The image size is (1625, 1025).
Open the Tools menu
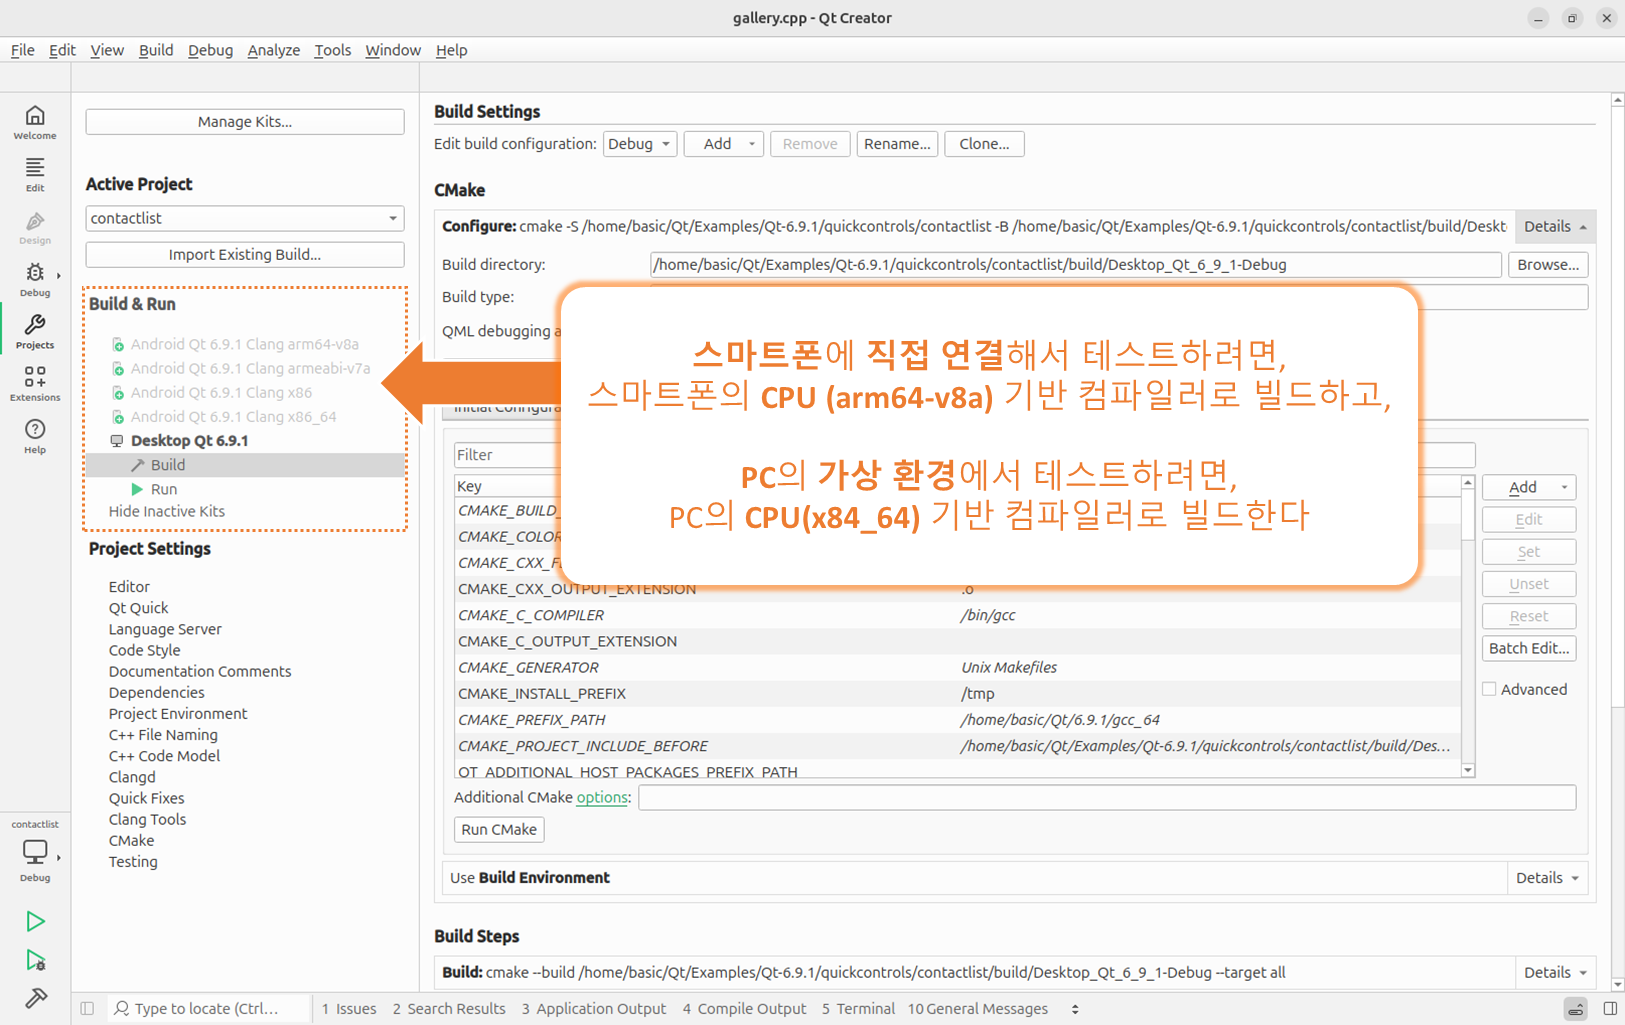[332, 50]
